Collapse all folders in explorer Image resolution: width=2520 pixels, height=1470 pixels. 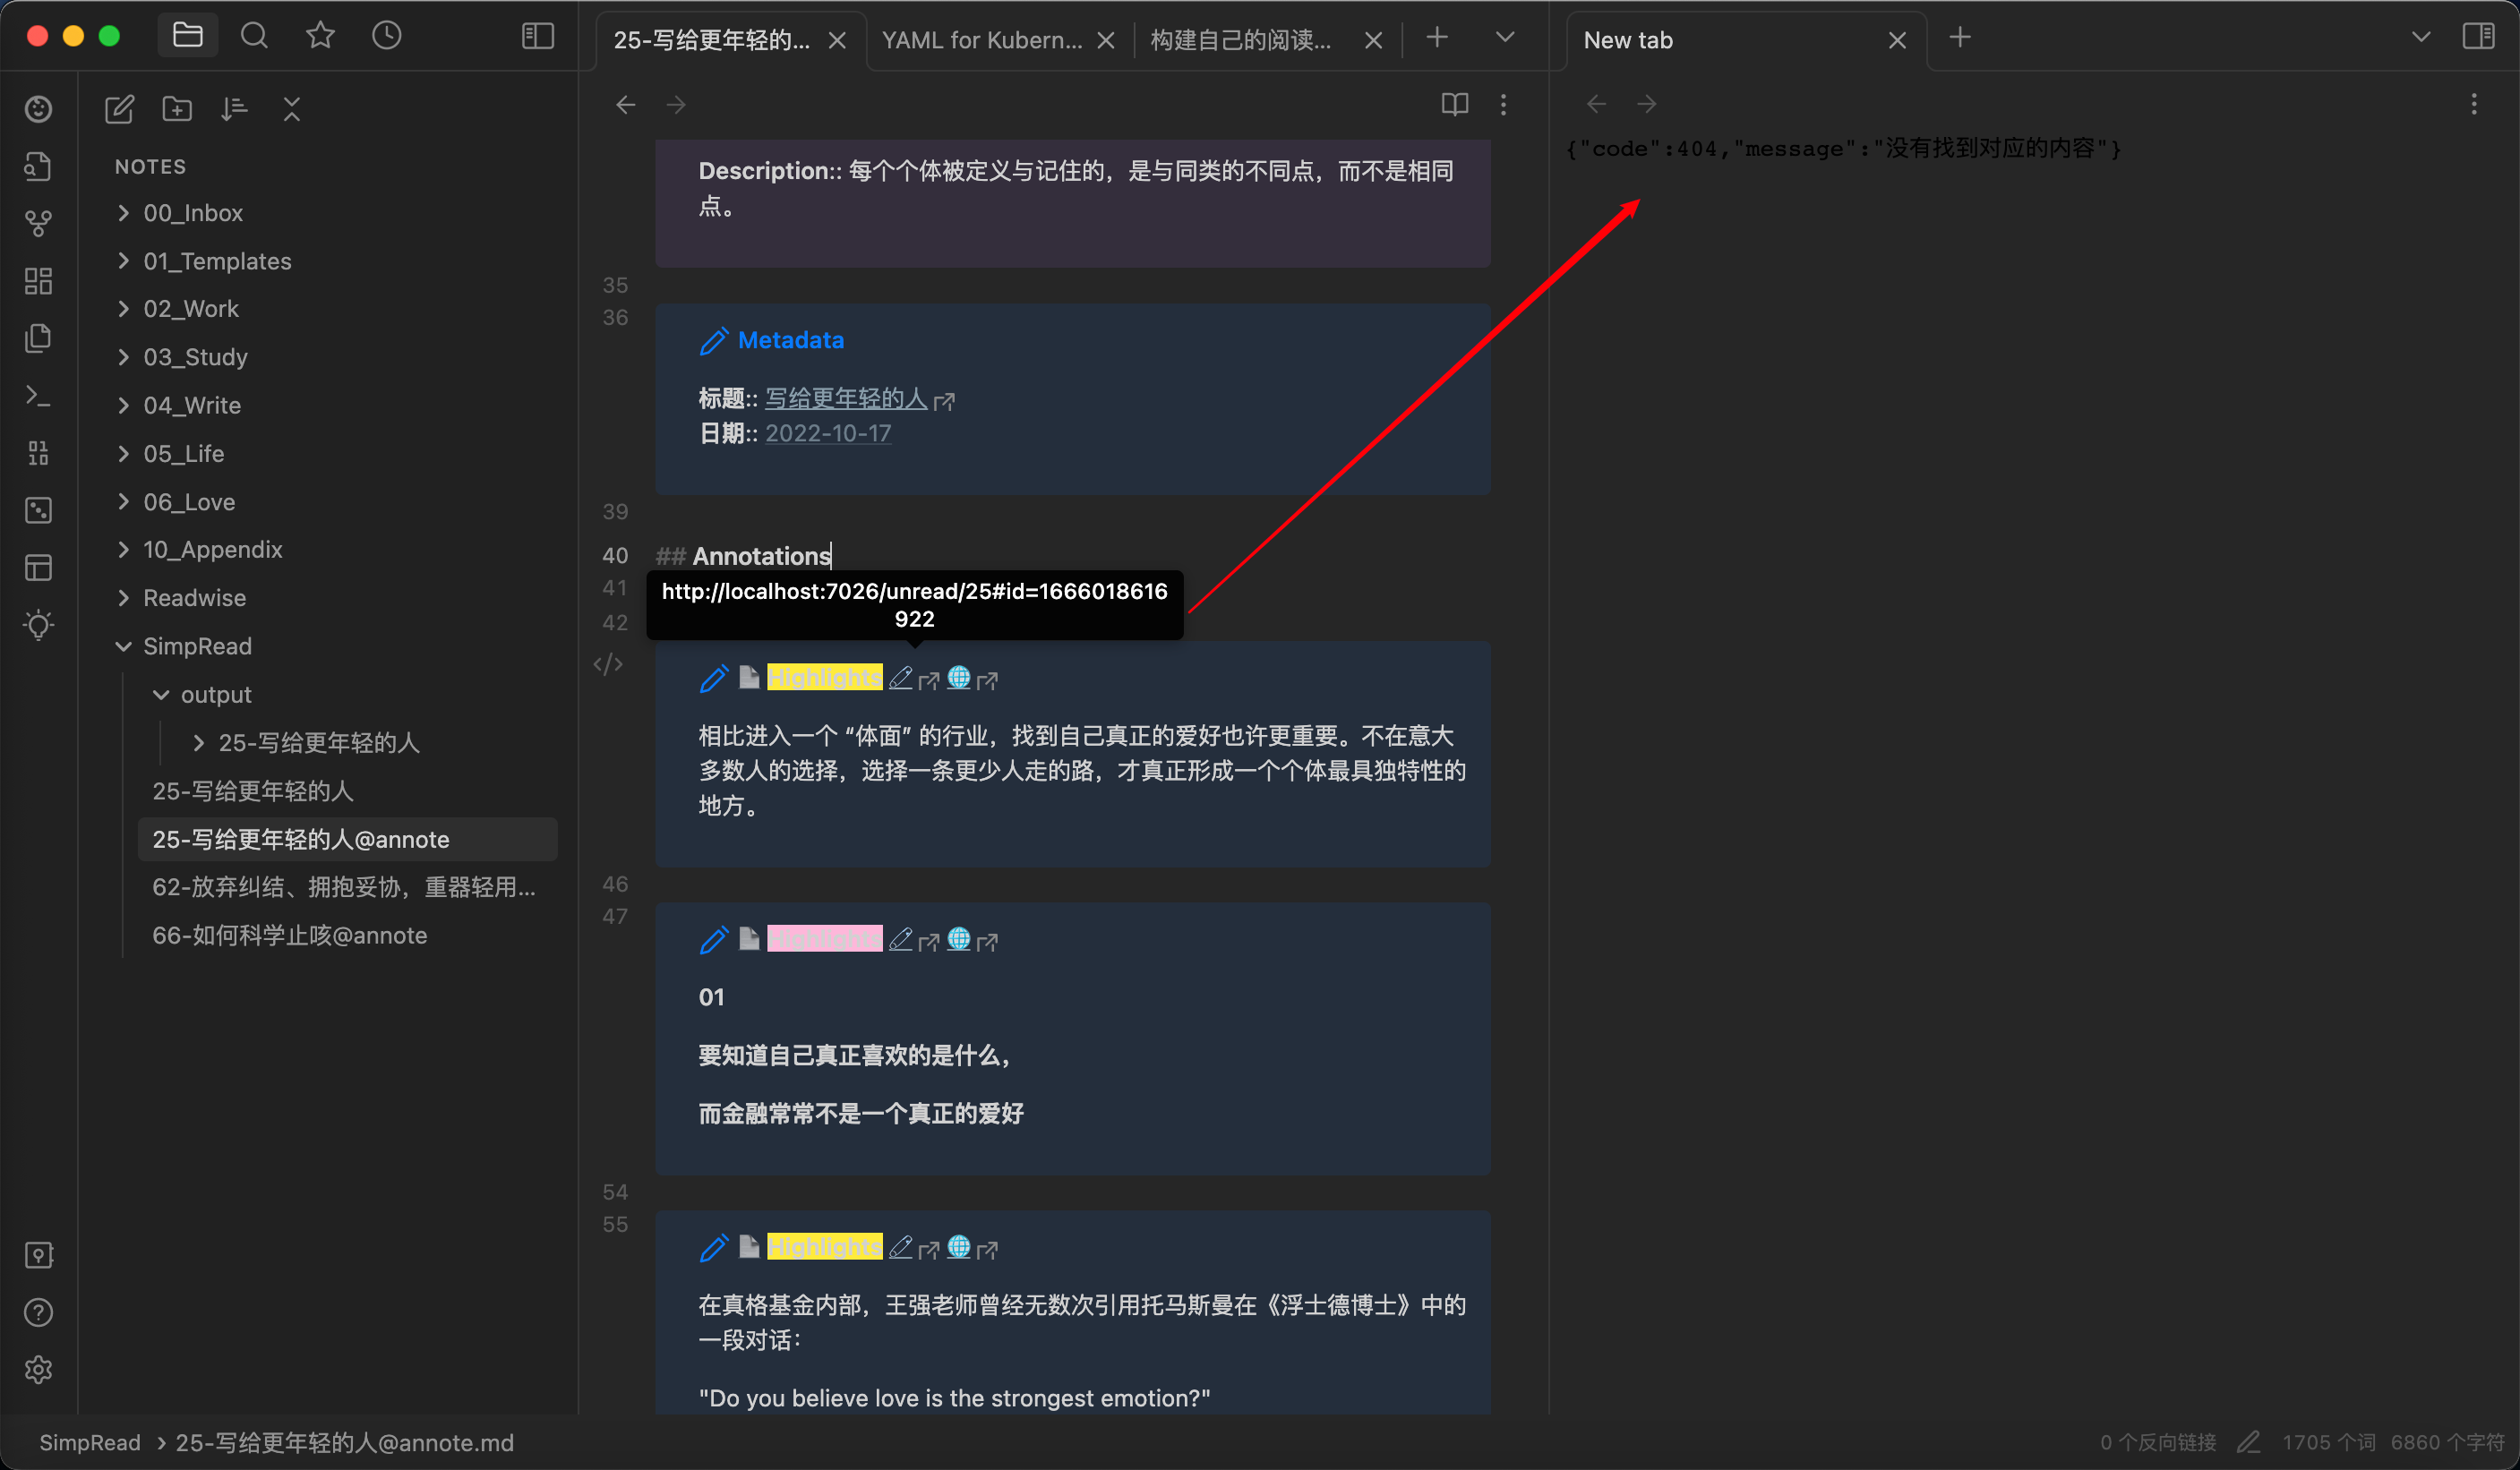coord(292,109)
